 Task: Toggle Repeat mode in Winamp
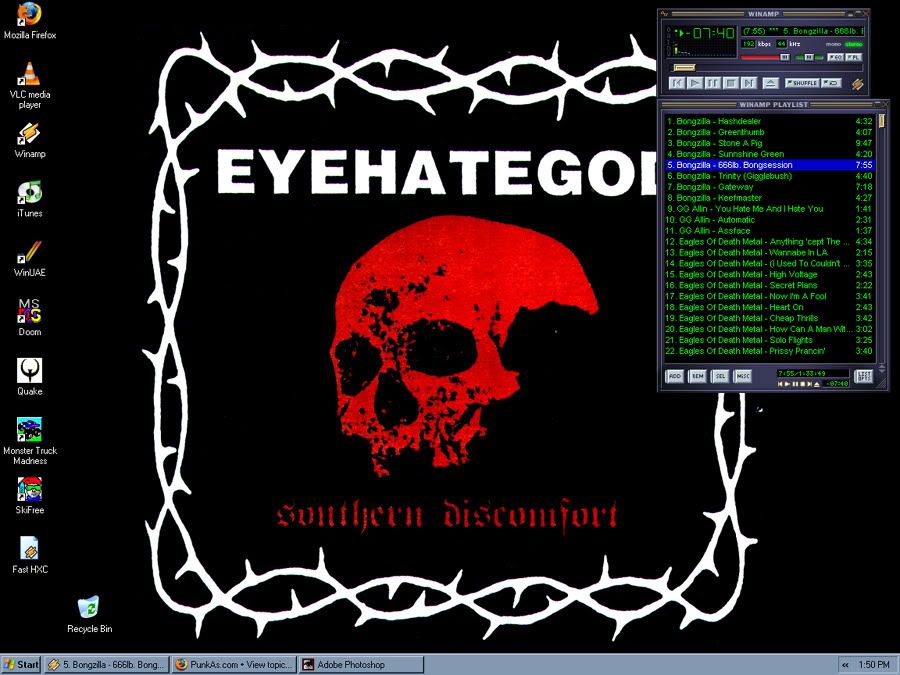(x=832, y=83)
